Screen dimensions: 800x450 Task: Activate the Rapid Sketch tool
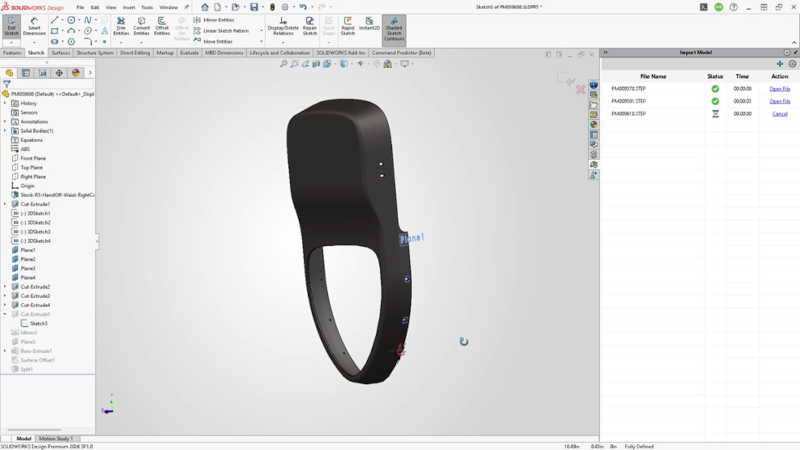[348, 26]
